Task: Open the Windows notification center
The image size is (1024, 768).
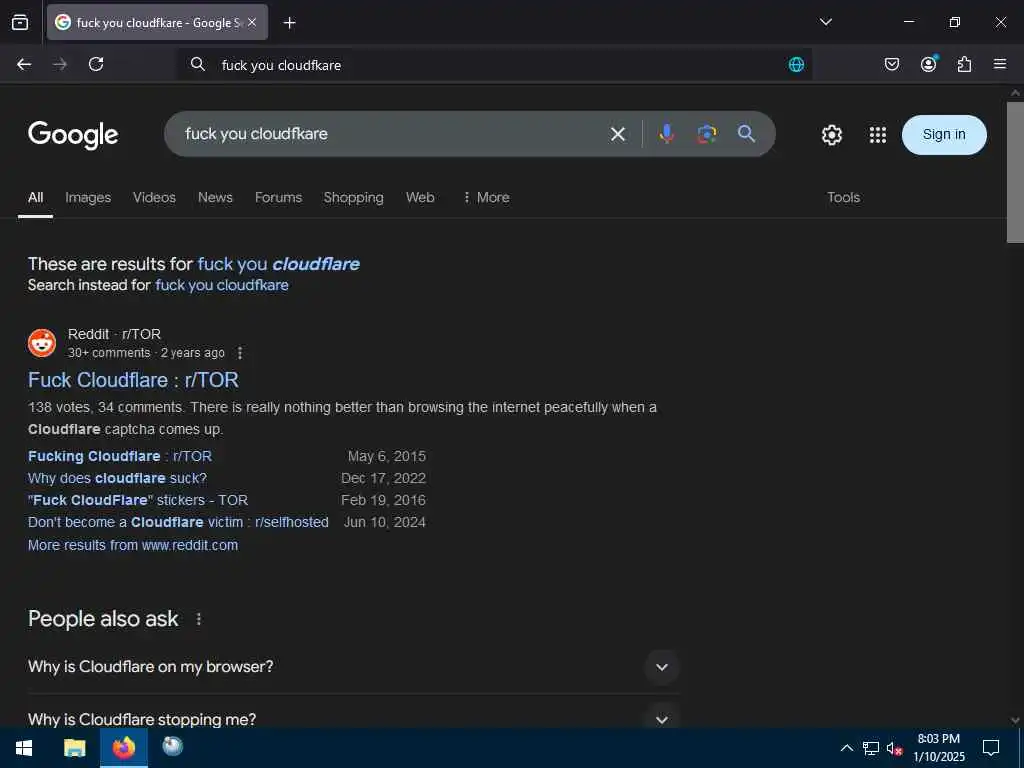Action: (x=991, y=748)
